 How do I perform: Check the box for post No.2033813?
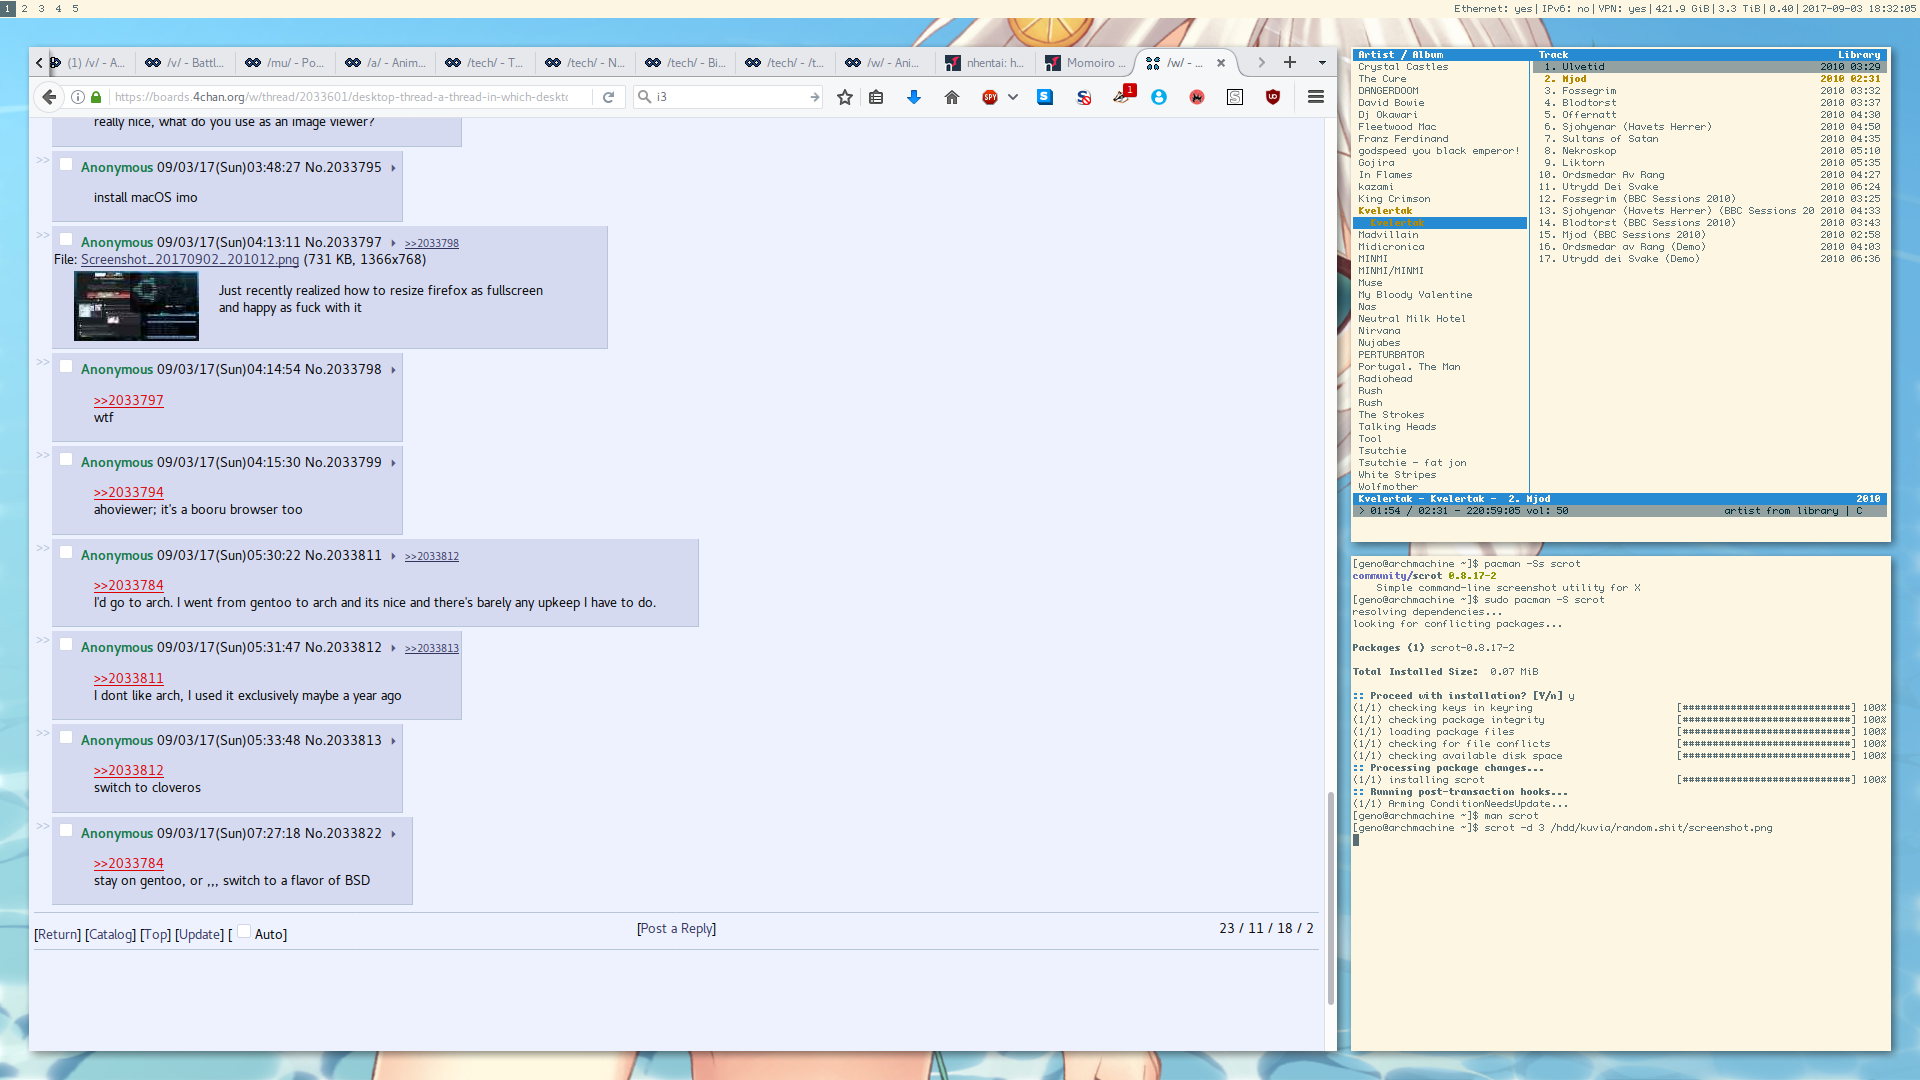coord(66,737)
